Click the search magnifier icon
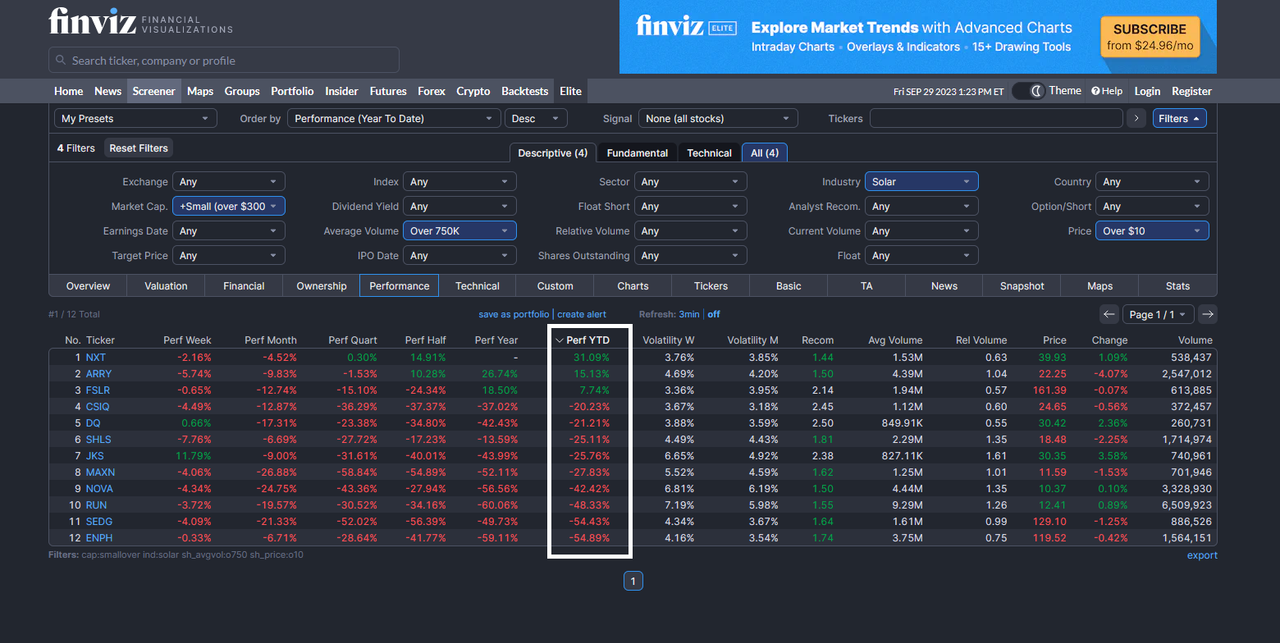The height and width of the screenshot is (643, 1280). [62, 60]
